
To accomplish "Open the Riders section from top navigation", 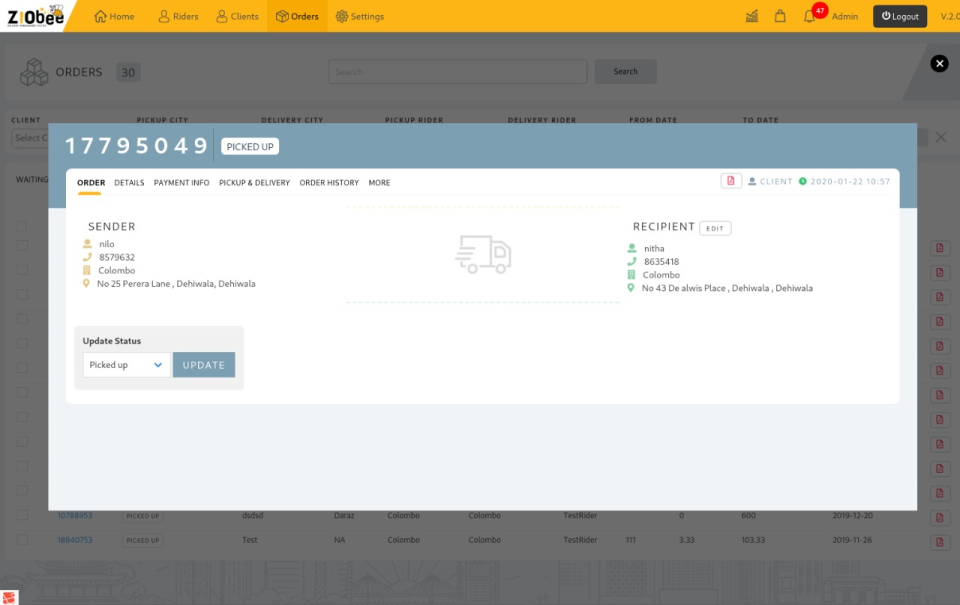I will [x=177, y=16].
